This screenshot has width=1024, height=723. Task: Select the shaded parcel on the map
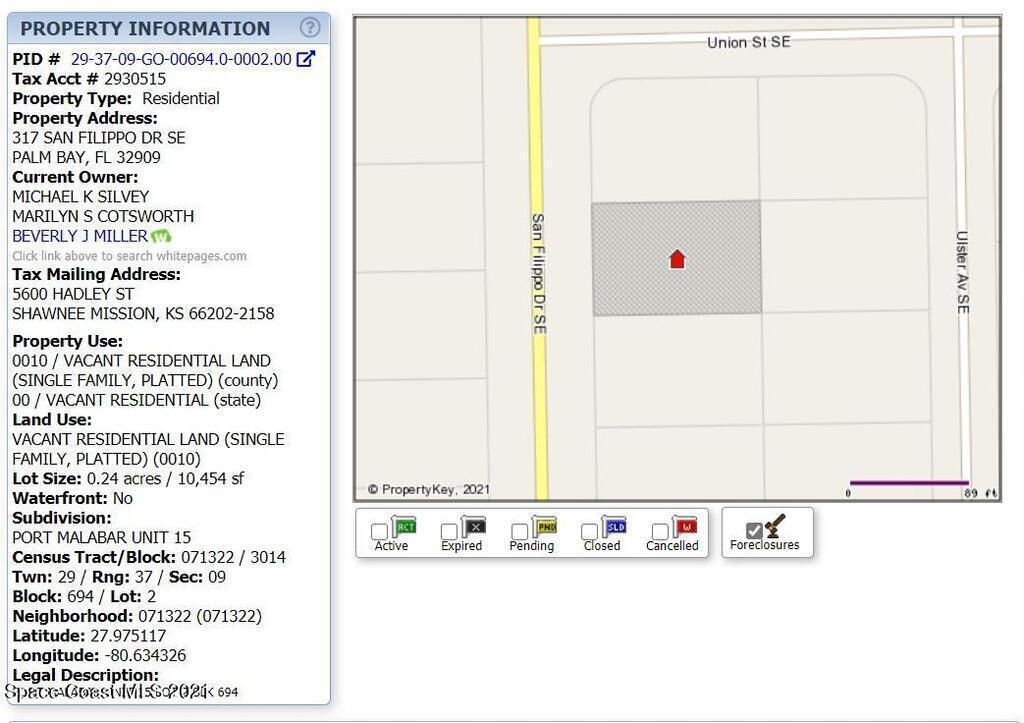pos(630,285)
